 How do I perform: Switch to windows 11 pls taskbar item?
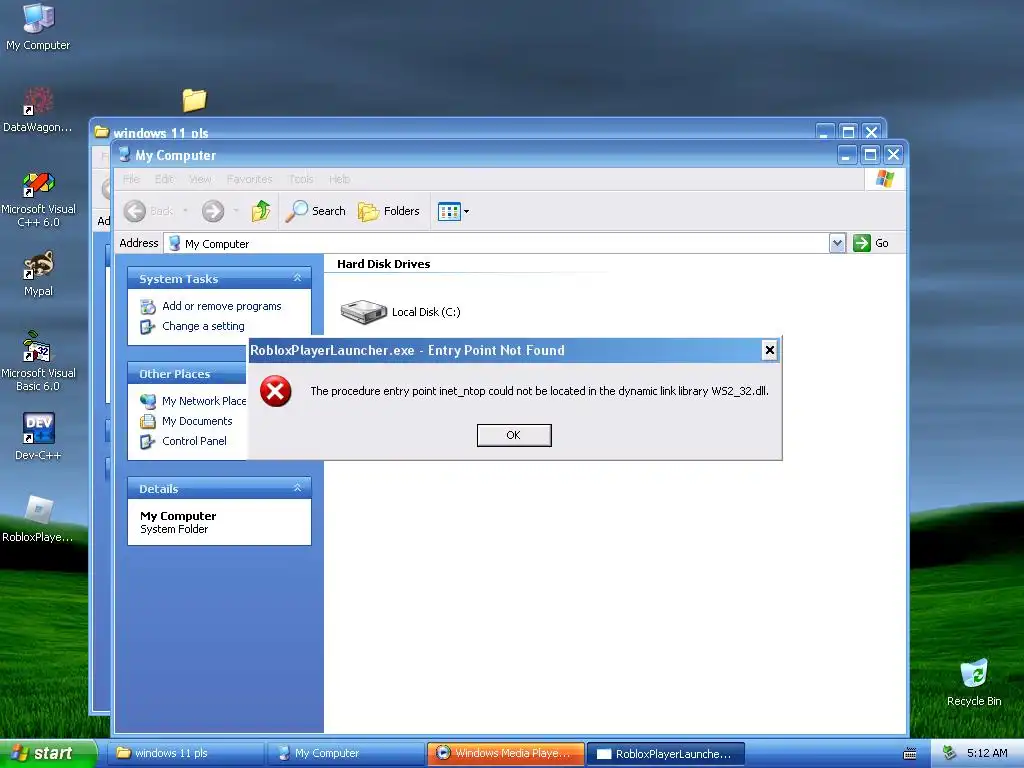pyautogui.click(x=186, y=753)
